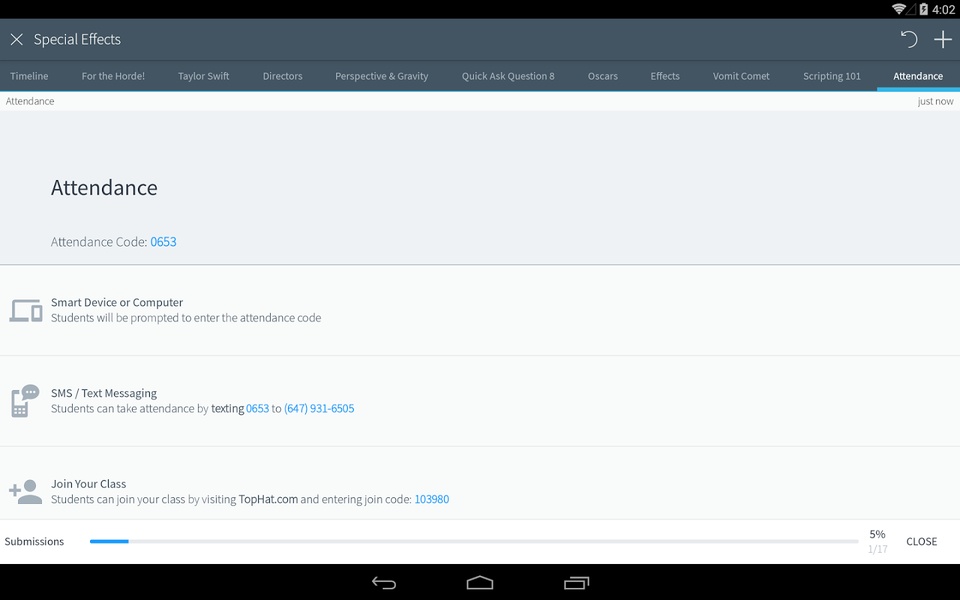Image resolution: width=960 pixels, height=600 pixels.
Task: Tap the add-person Join Your Class icon
Action: (26, 492)
